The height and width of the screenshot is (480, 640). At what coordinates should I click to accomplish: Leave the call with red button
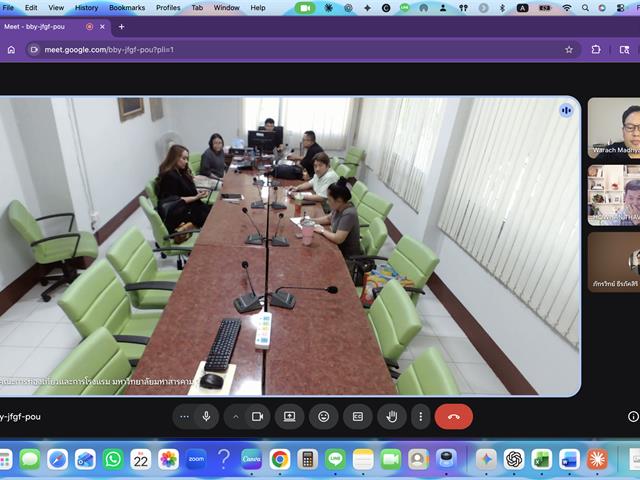point(454,417)
